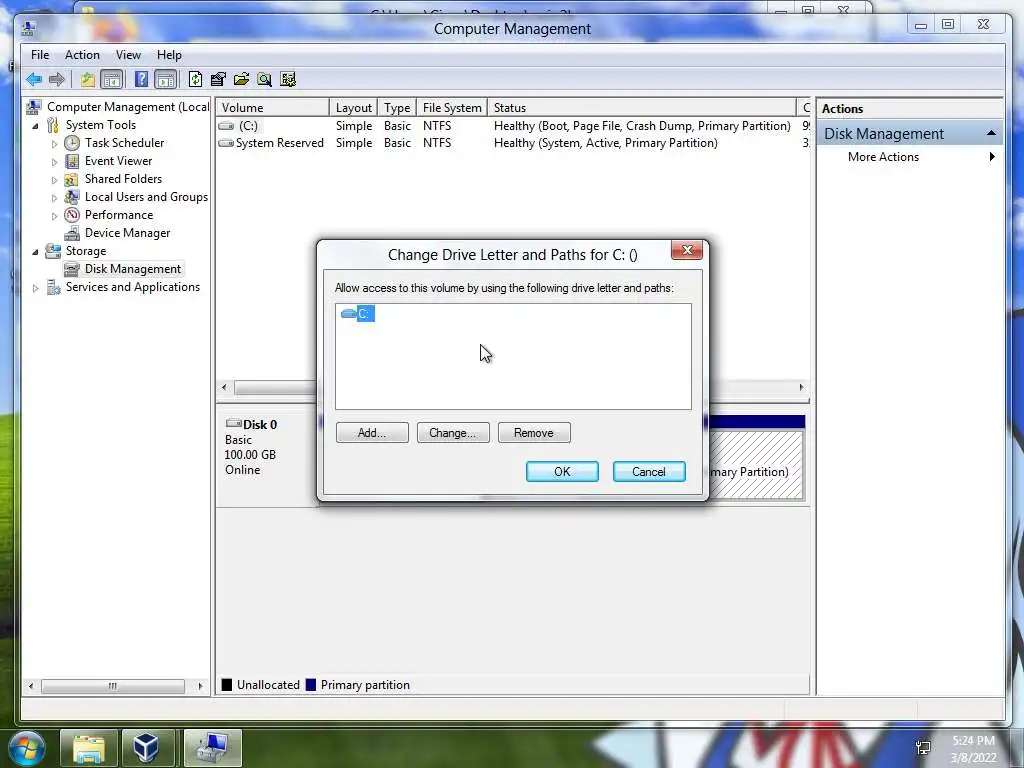The height and width of the screenshot is (768, 1024).
Task: Click the open folder toolbar icon
Action: coord(241,80)
